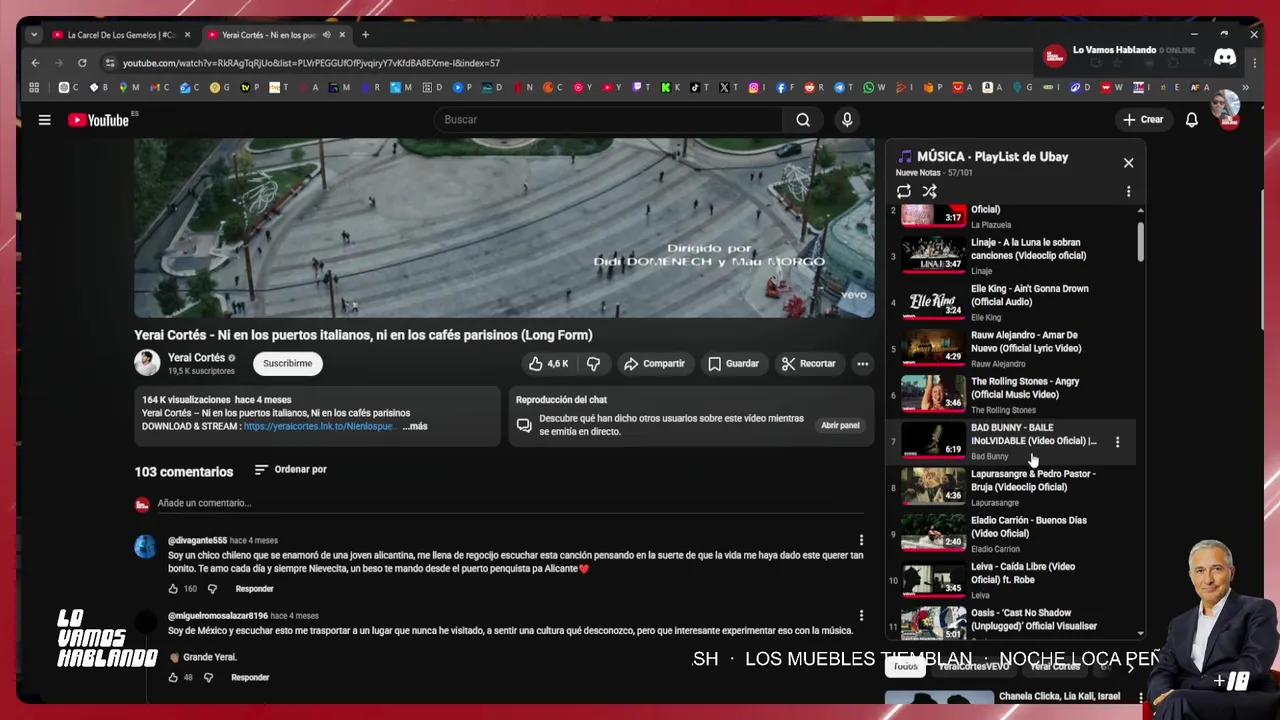Like the video with thumbs up
Image resolution: width=1280 pixels, height=720 pixels.
[548, 364]
